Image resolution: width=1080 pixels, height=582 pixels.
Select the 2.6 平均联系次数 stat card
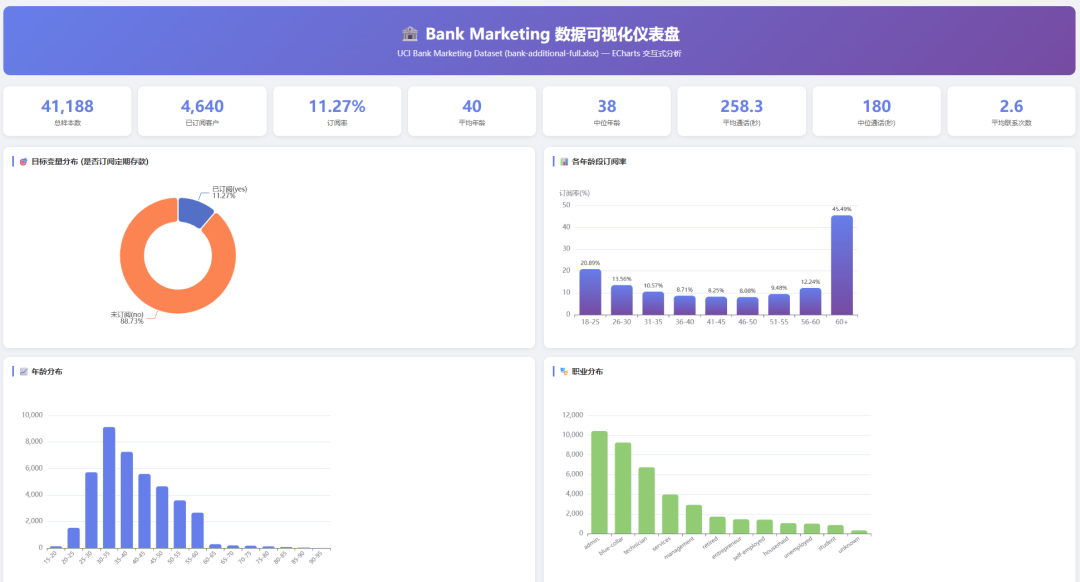[x=1011, y=111]
